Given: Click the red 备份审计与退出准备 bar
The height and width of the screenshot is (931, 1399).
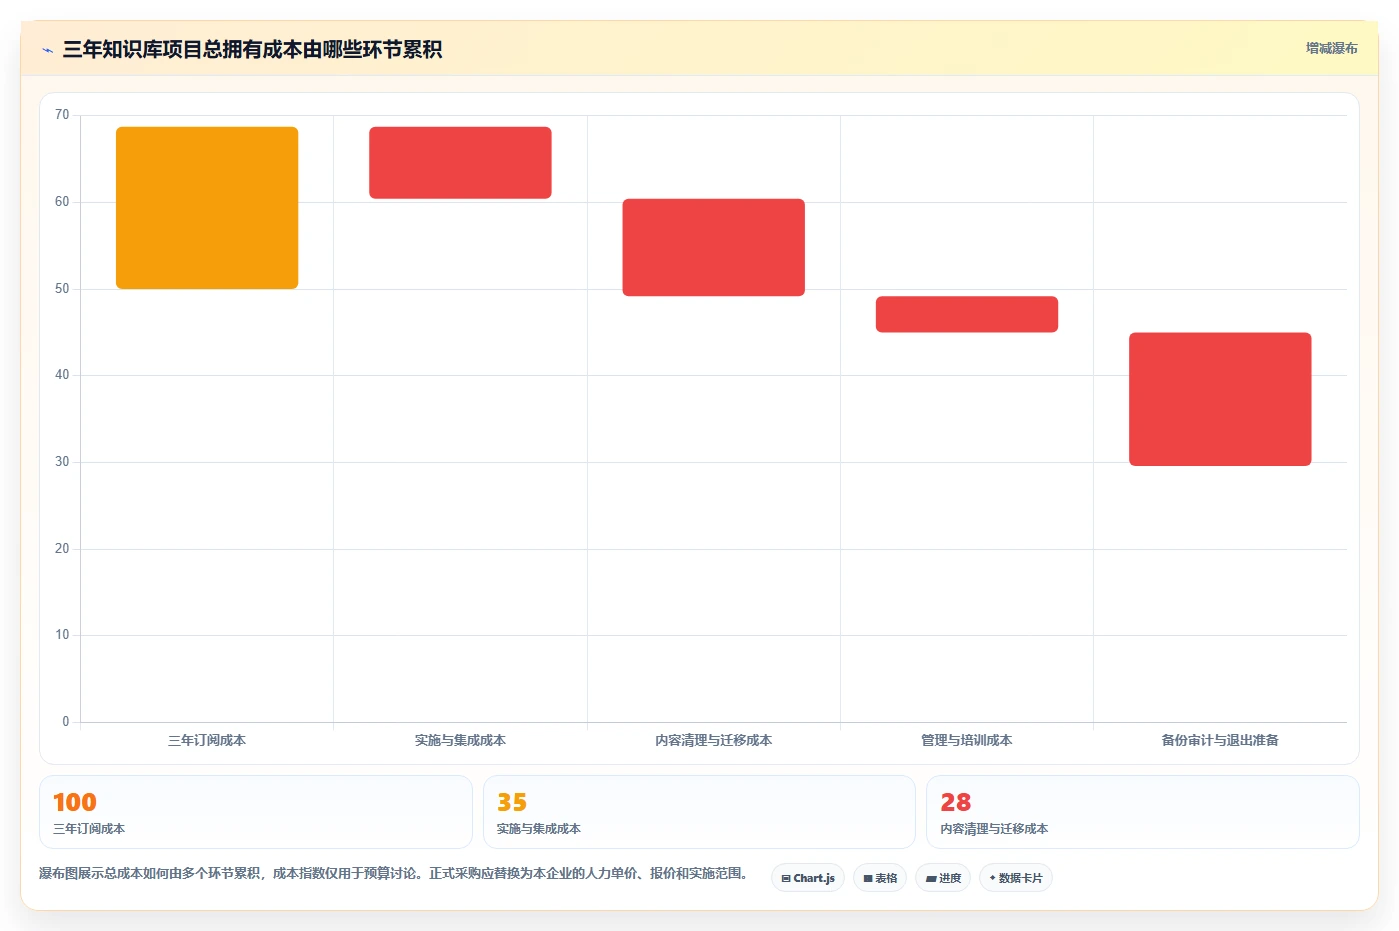Looking at the screenshot, I should pyautogui.click(x=1220, y=399).
